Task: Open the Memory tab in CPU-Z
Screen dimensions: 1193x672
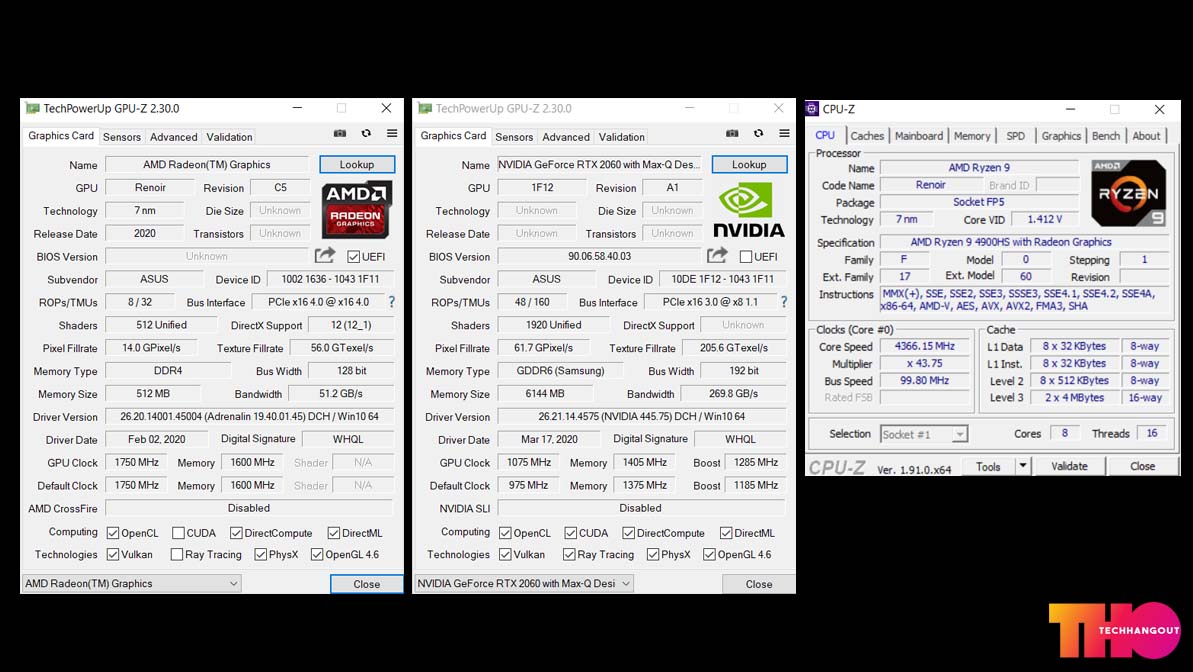Action: [972, 135]
